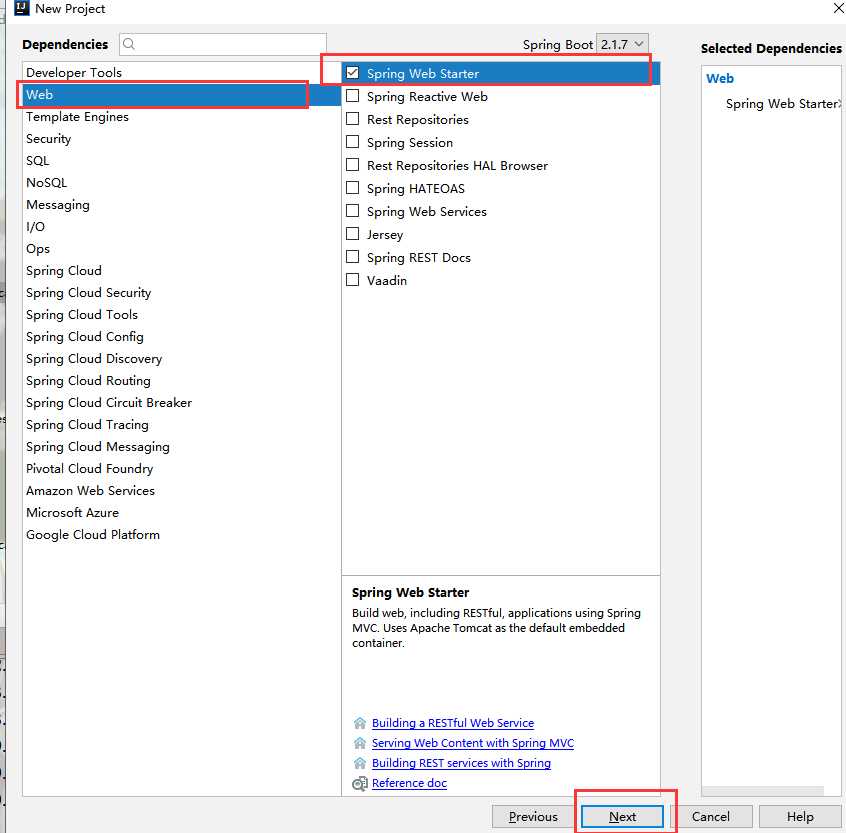Click the Cancel button

click(x=711, y=816)
